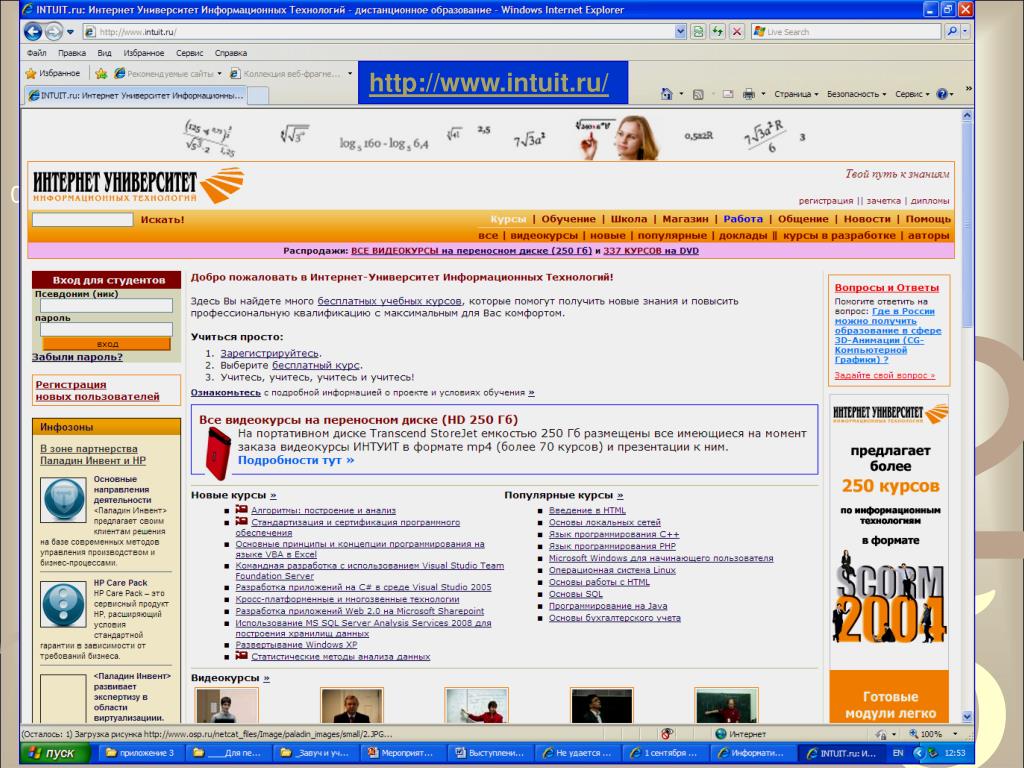Click the vertical scrollbar down arrow

pyautogui.click(x=967, y=716)
